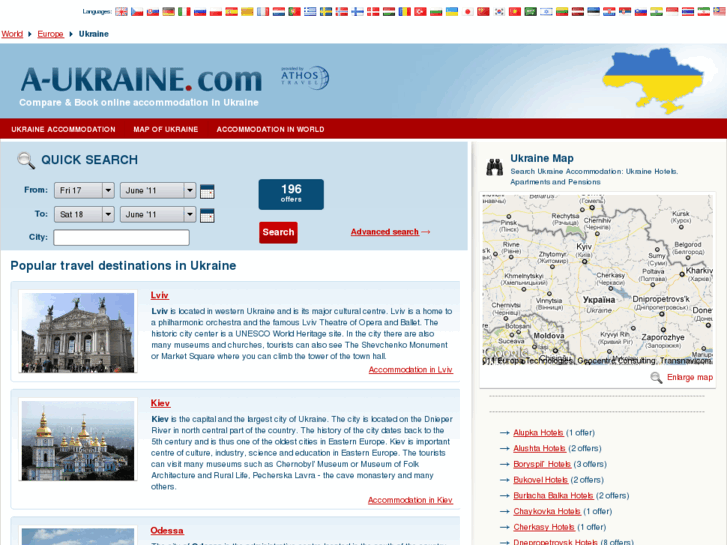Open the From date calendar icon
The height and width of the screenshot is (545, 727).
pyautogui.click(x=207, y=191)
